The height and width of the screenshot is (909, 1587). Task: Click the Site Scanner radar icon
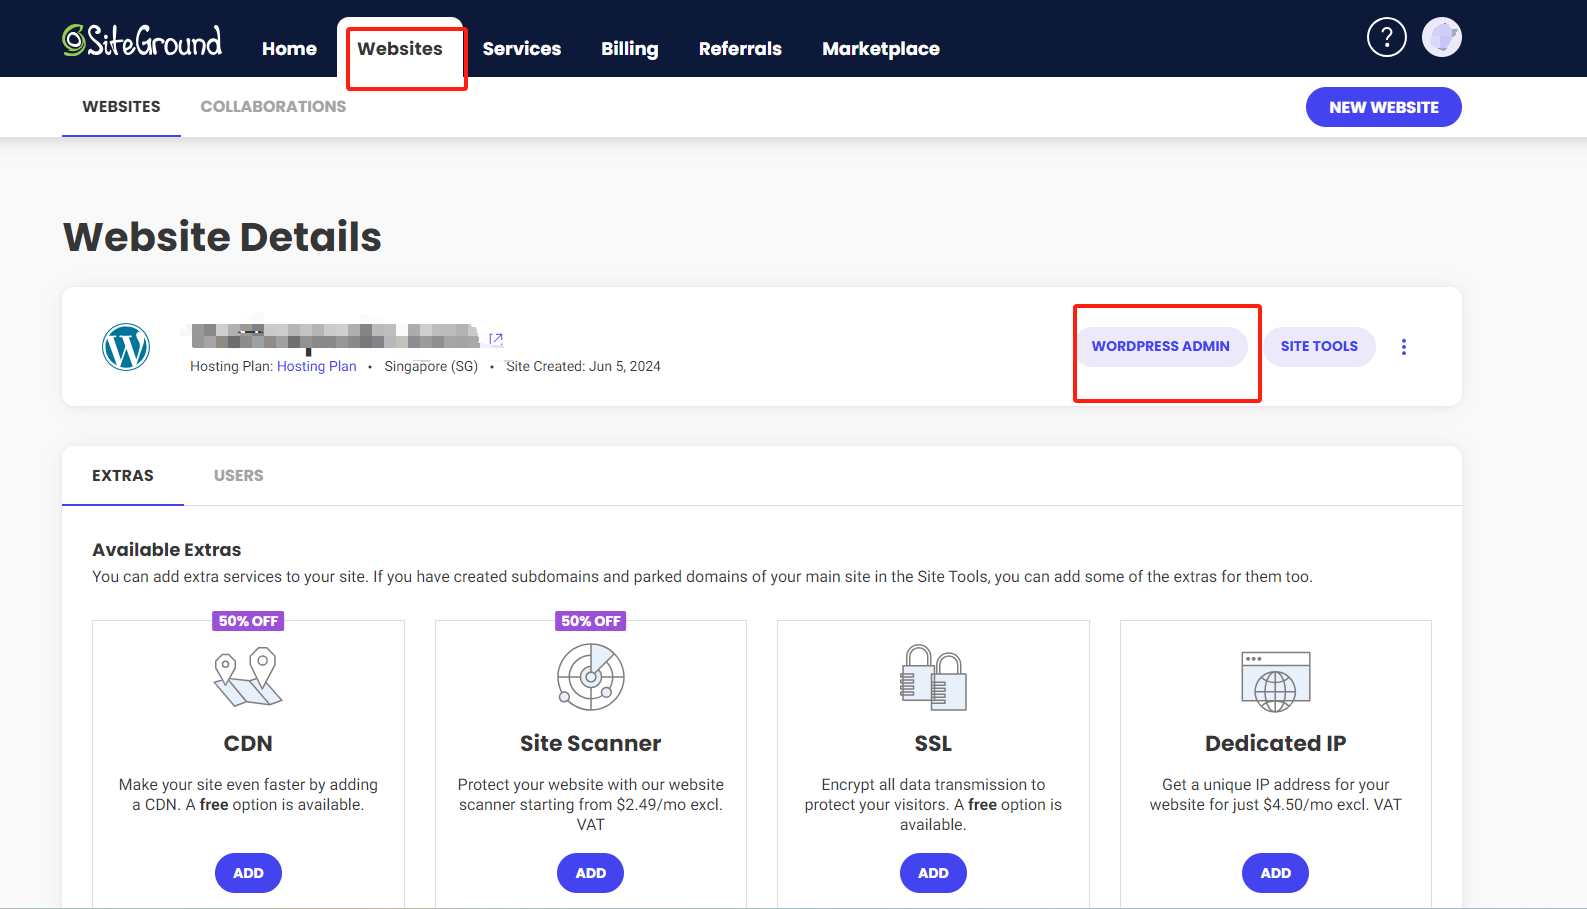click(590, 677)
